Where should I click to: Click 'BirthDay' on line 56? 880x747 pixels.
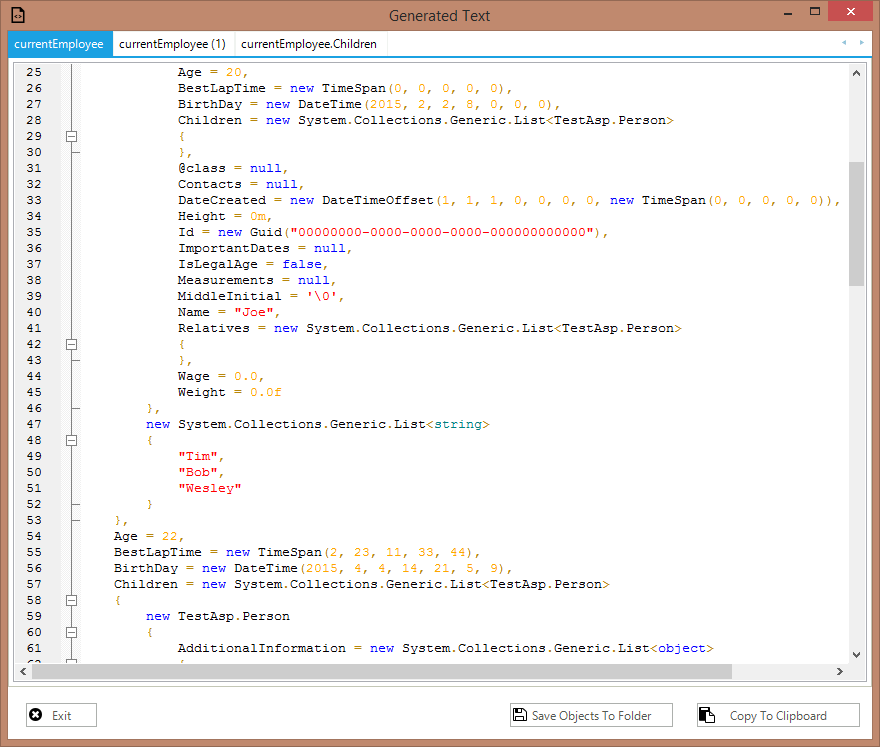tap(146, 569)
